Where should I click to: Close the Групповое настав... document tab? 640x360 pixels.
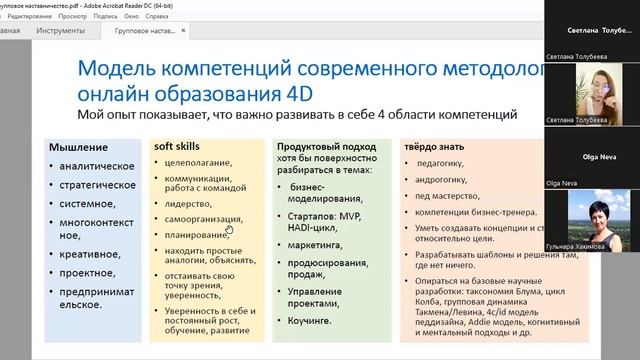click(183, 30)
